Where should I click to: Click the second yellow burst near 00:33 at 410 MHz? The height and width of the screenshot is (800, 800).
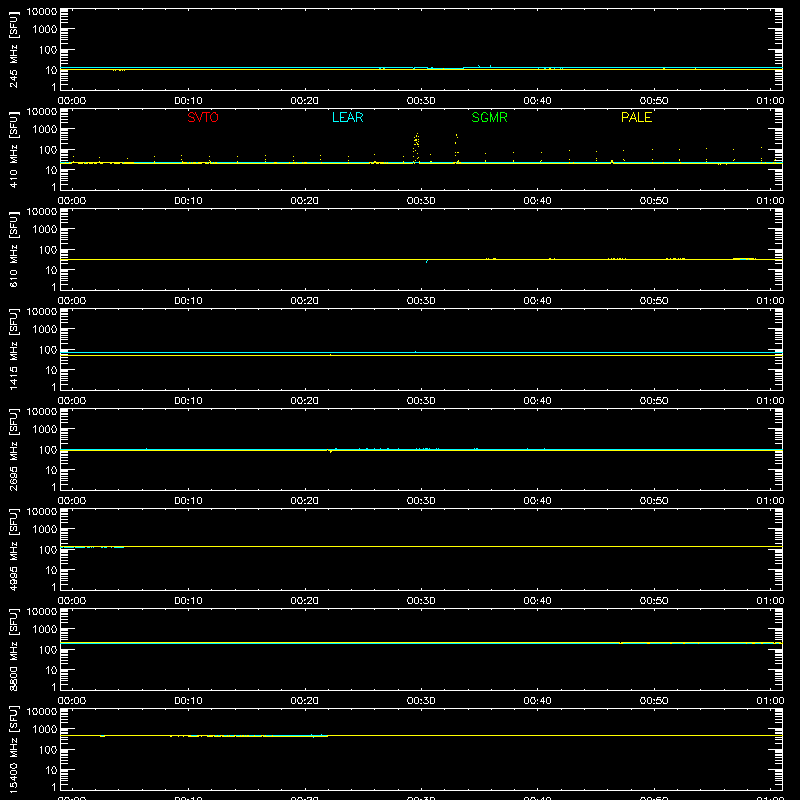click(x=457, y=148)
